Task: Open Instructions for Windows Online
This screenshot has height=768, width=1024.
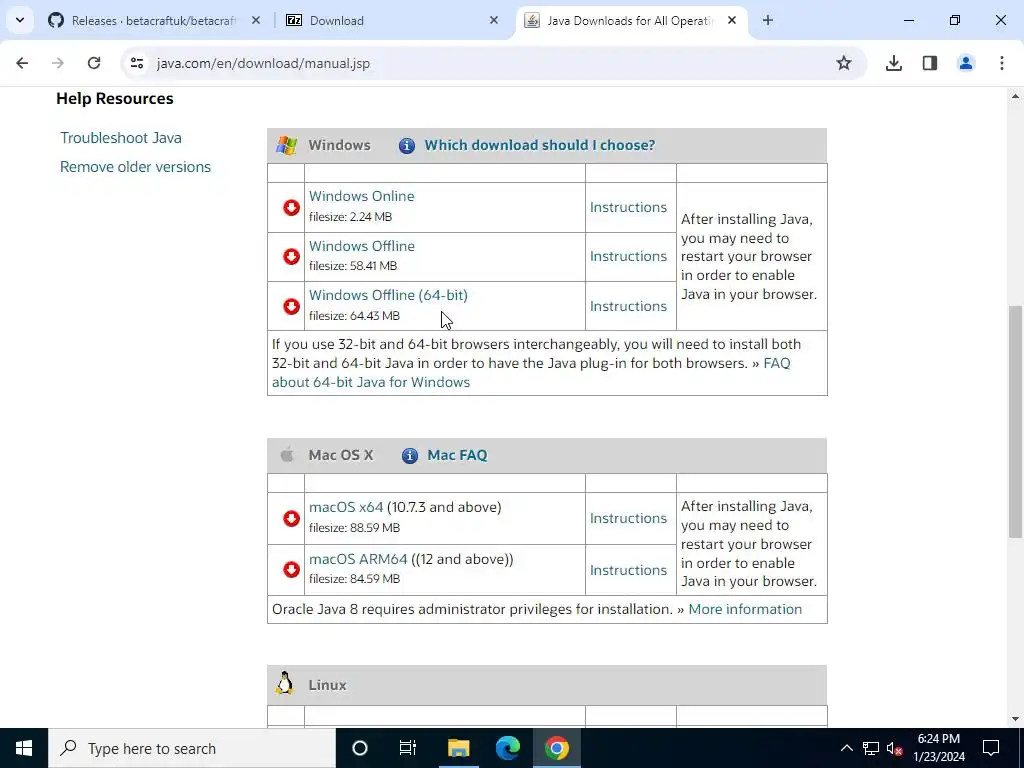Action: 628,207
